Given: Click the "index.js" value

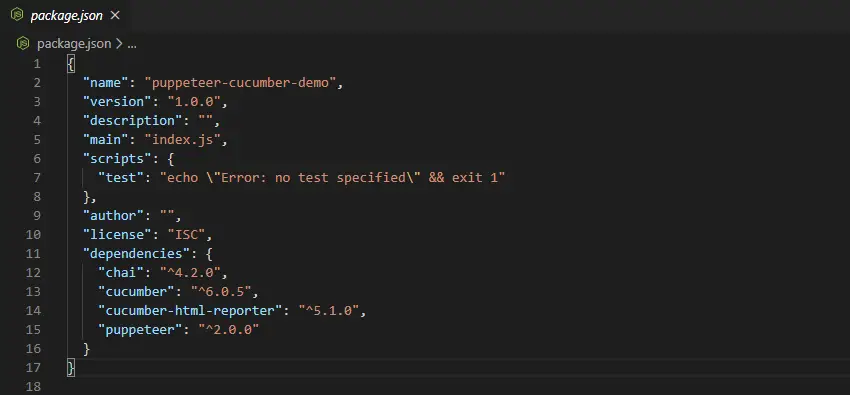Looking at the screenshot, I should 183,140.
